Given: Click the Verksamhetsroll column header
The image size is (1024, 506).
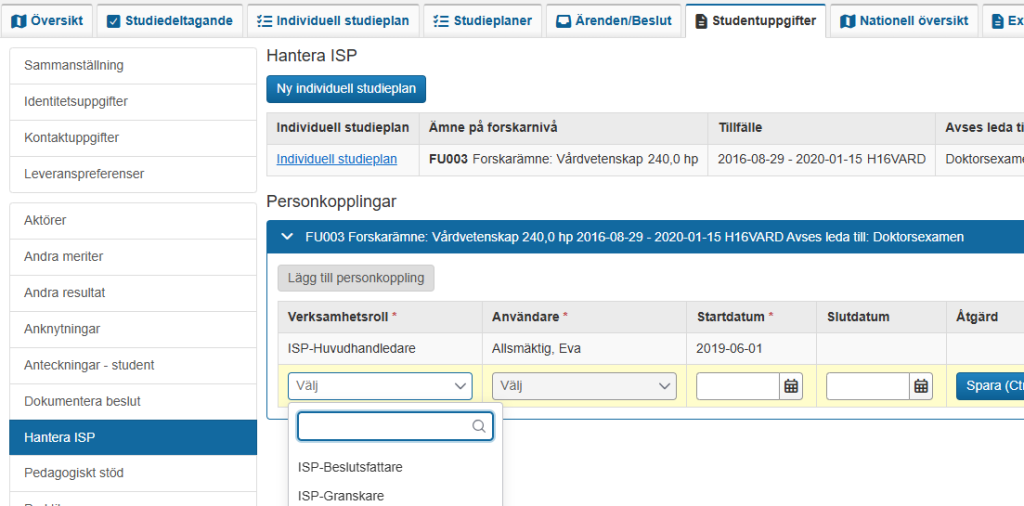Looking at the screenshot, I should 380,317.
